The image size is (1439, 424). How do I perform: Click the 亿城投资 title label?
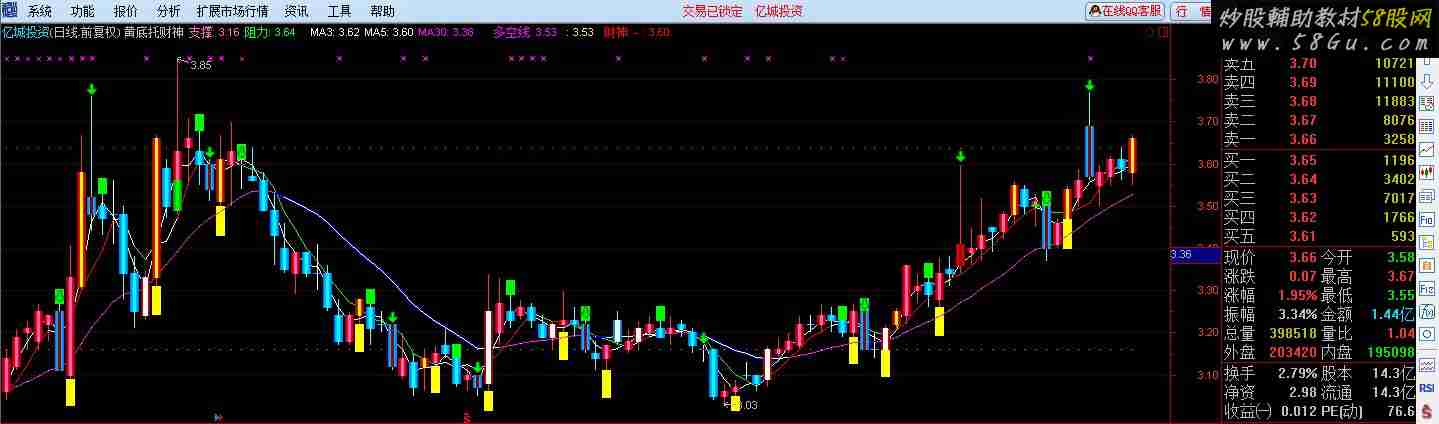click(x=778, y=11)
